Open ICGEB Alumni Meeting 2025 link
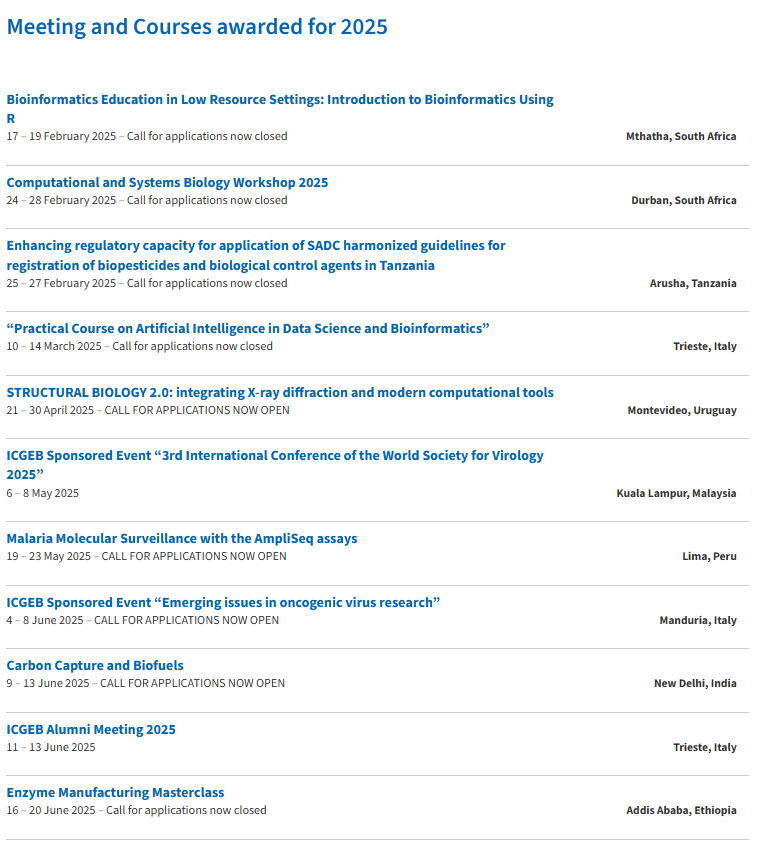Screen dimensions: 760x847 [91, 730]
